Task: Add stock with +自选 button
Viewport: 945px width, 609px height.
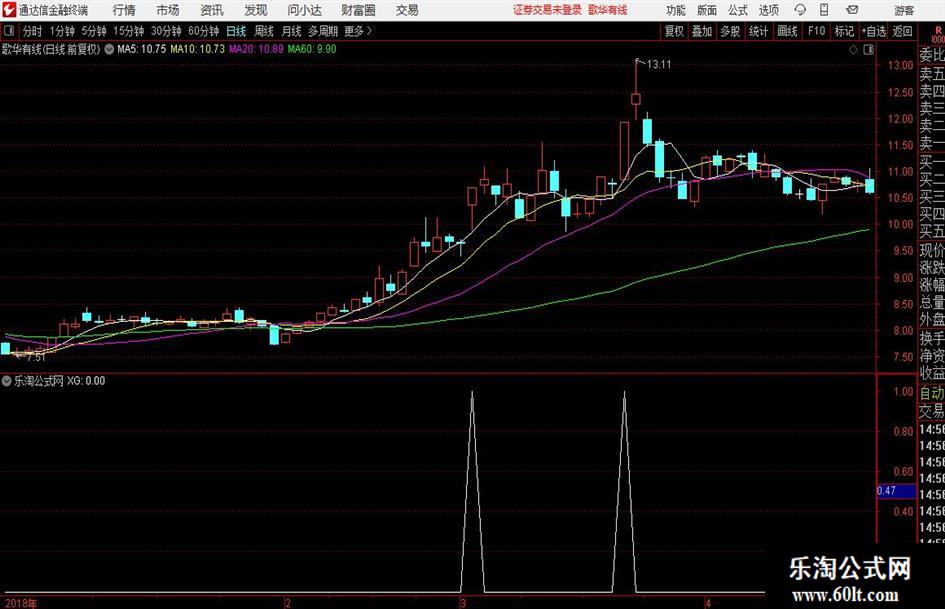Action: pos(874,31)
